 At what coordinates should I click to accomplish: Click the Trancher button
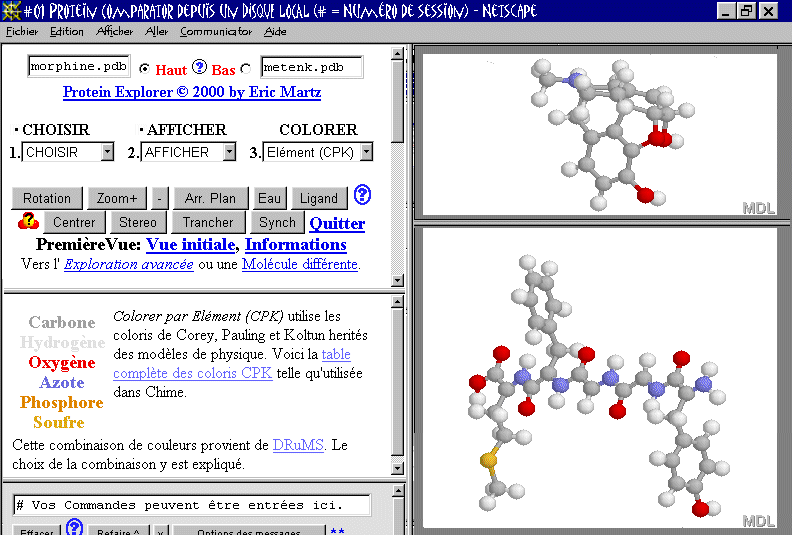[208, 222]
